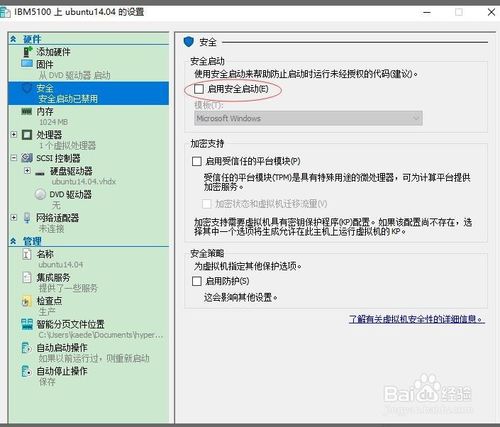Click the 安全启动已禁用 status text
This screenshot has height=427, width=500.
point(68,99)
